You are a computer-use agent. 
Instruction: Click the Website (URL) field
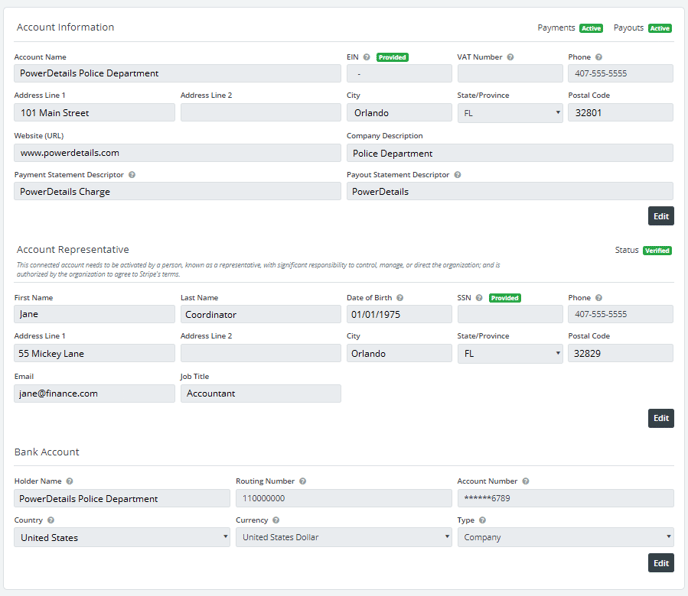point(177,153)
